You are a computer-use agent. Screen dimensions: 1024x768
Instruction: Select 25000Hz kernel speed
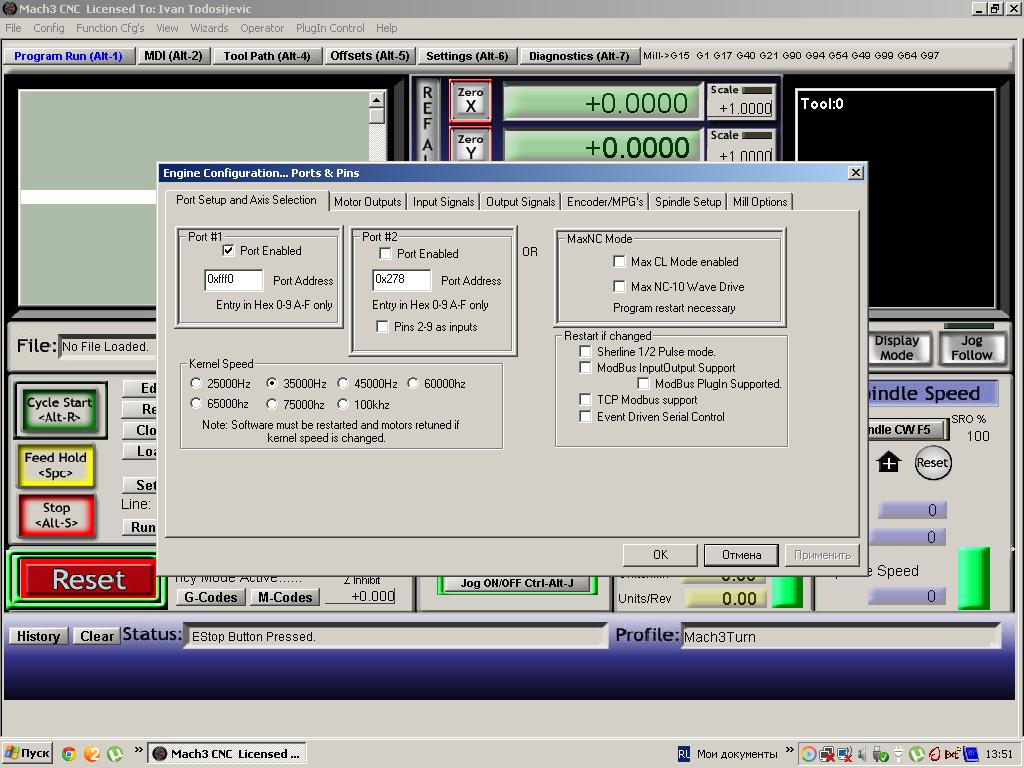(x=196, y=383)
